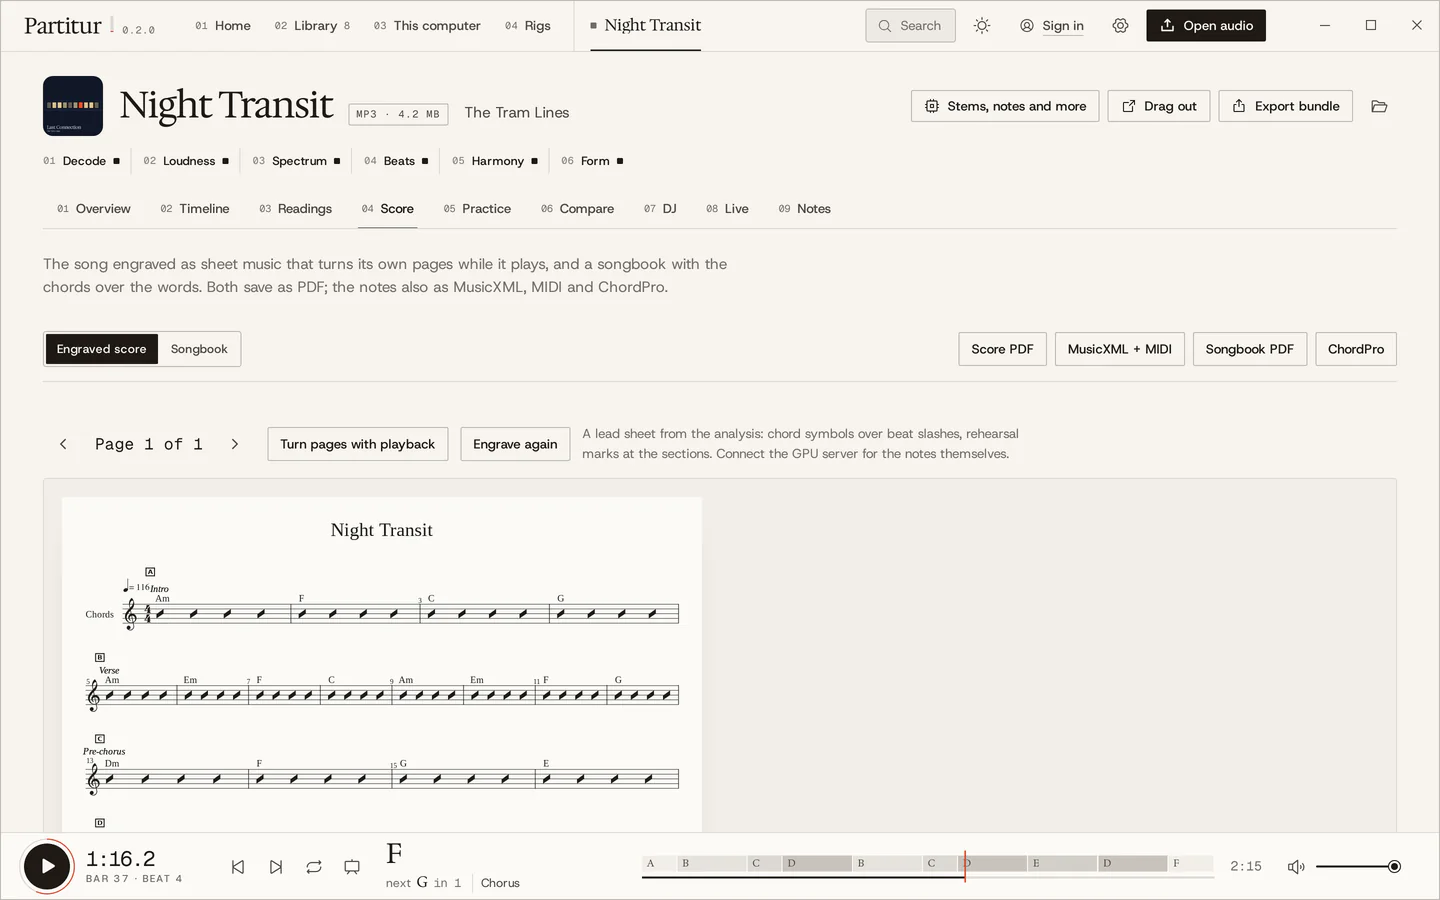The width and height of the screenshot is (1440, 900).
Task: Save the Songbook PDF
Action: click(1249, 349)
